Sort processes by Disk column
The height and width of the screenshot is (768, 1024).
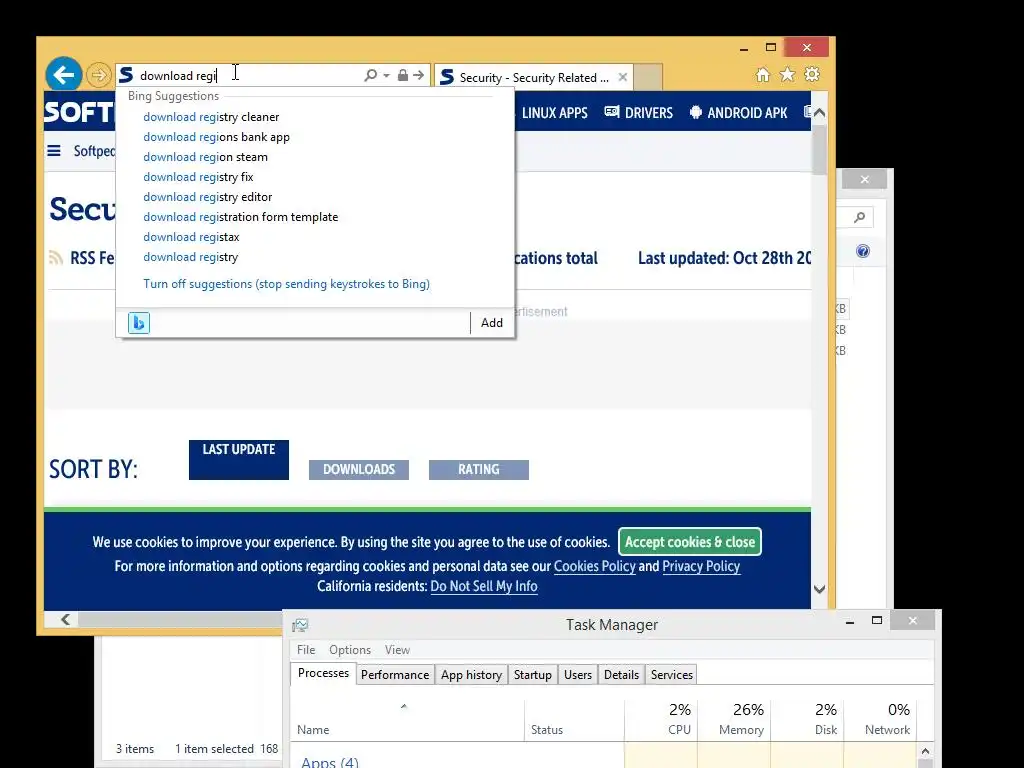[807, 720]
